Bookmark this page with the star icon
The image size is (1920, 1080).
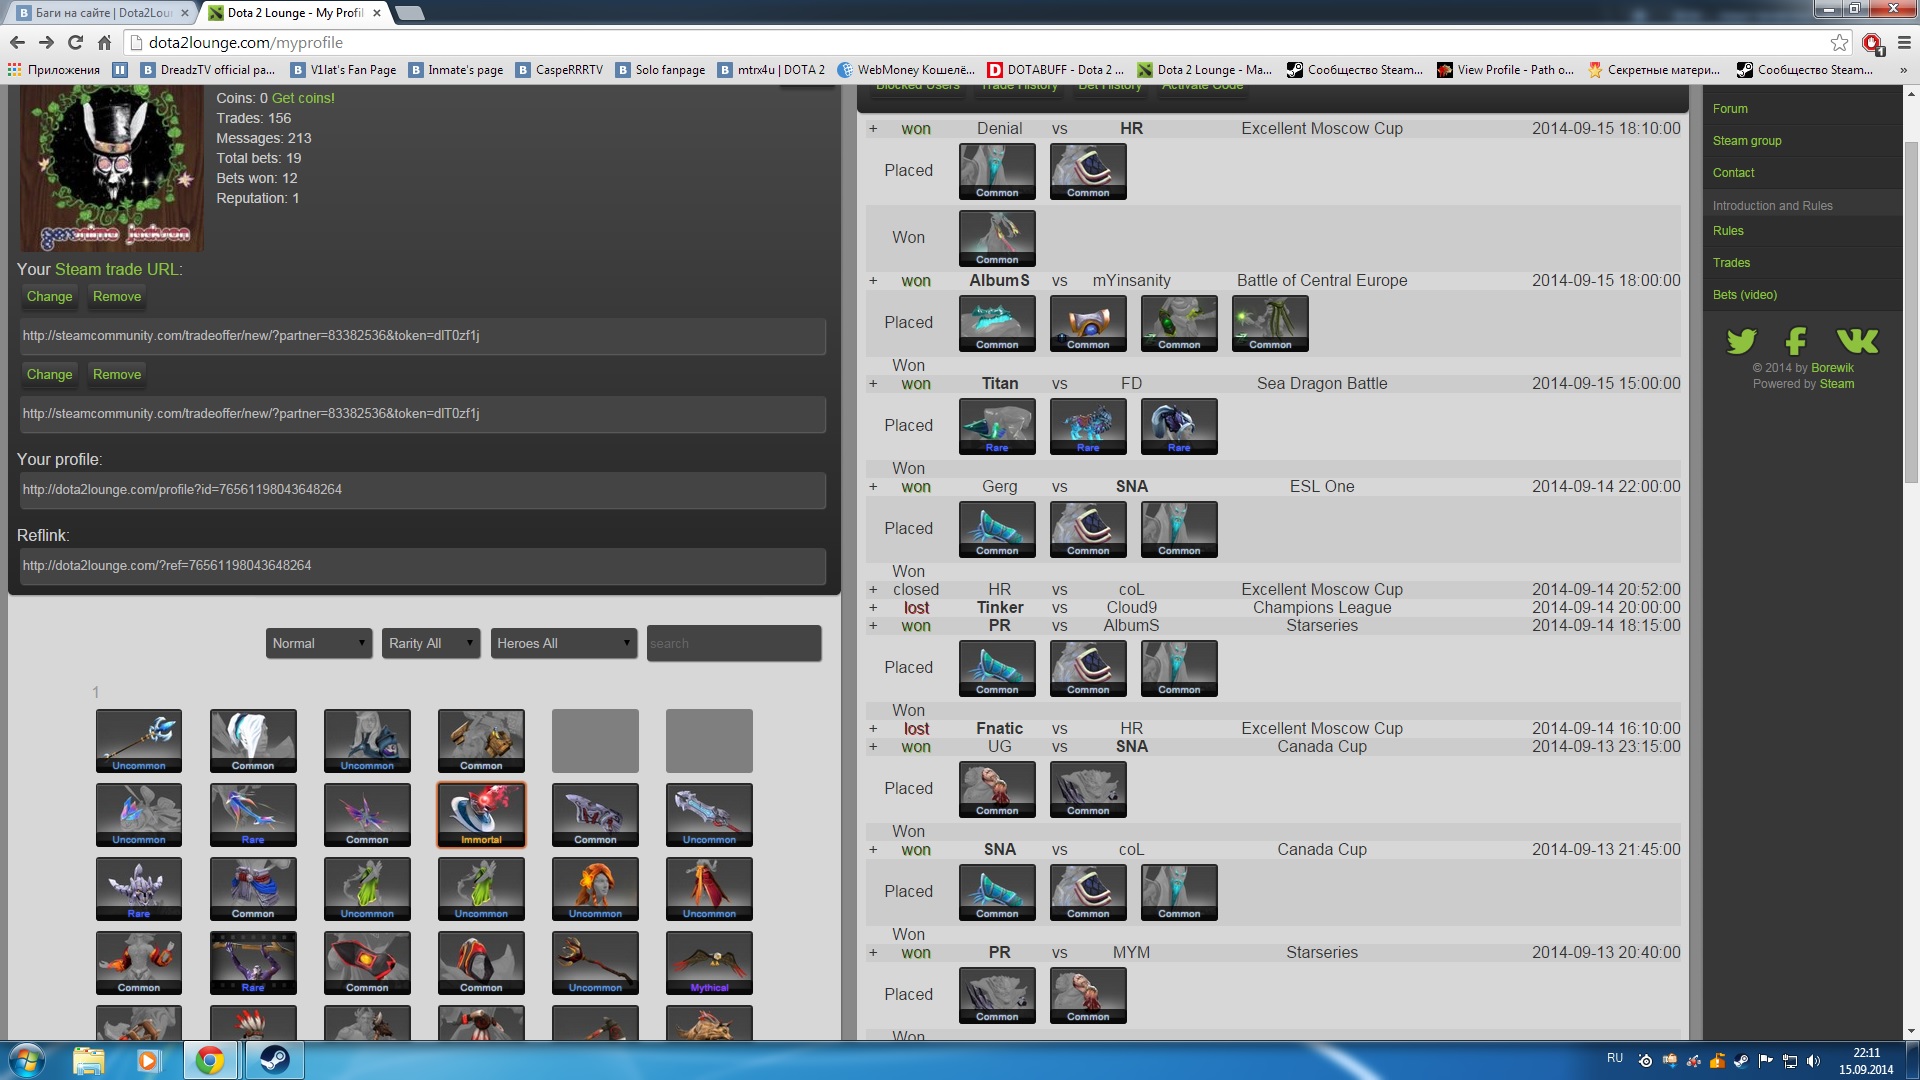(x=1839, y=42)
